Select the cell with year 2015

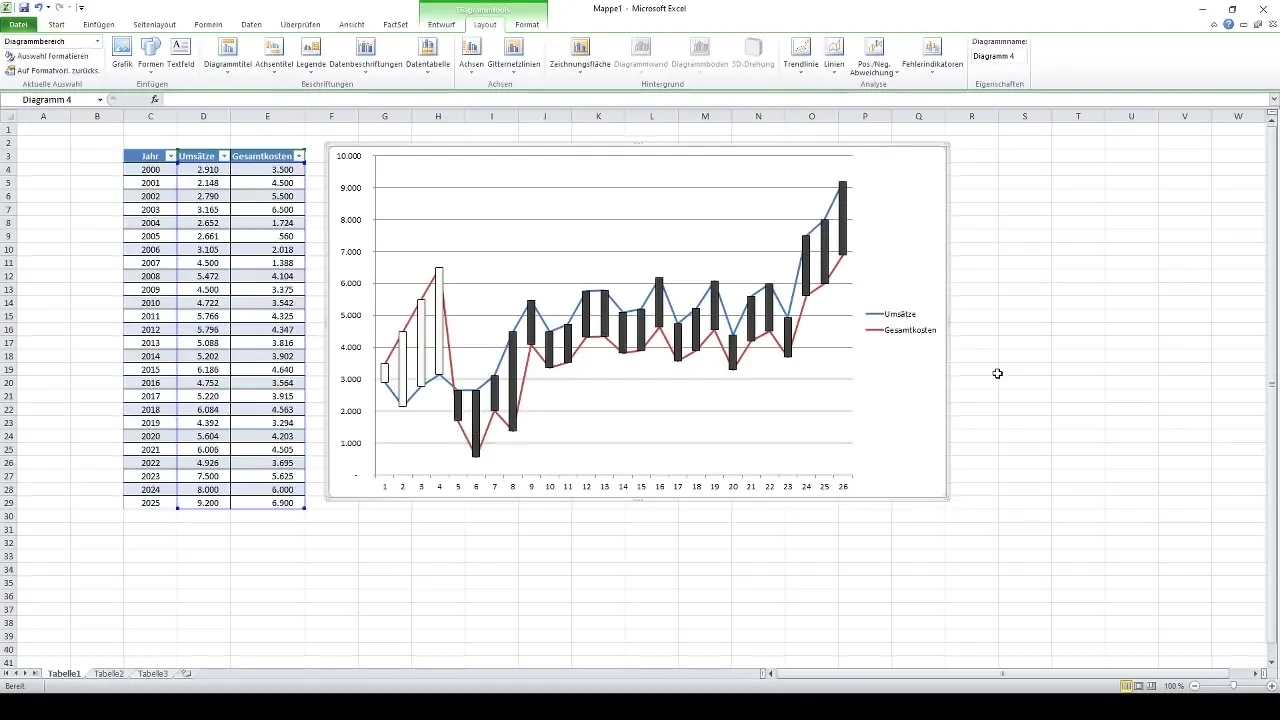point(150,369)
